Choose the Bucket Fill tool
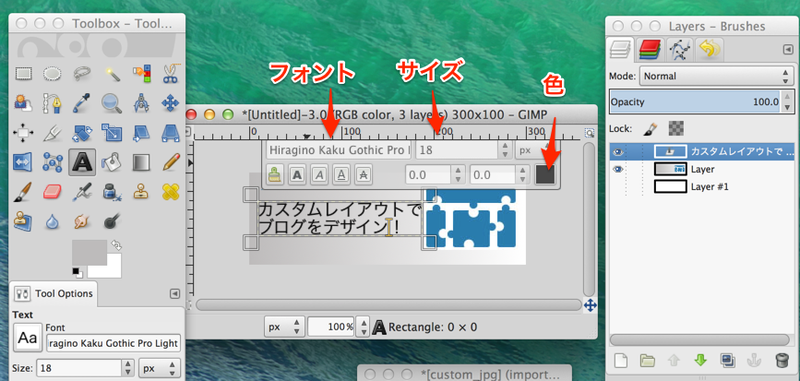Image resolution: width=800 pixels, height=381 pixels. [x=111, y=162]
